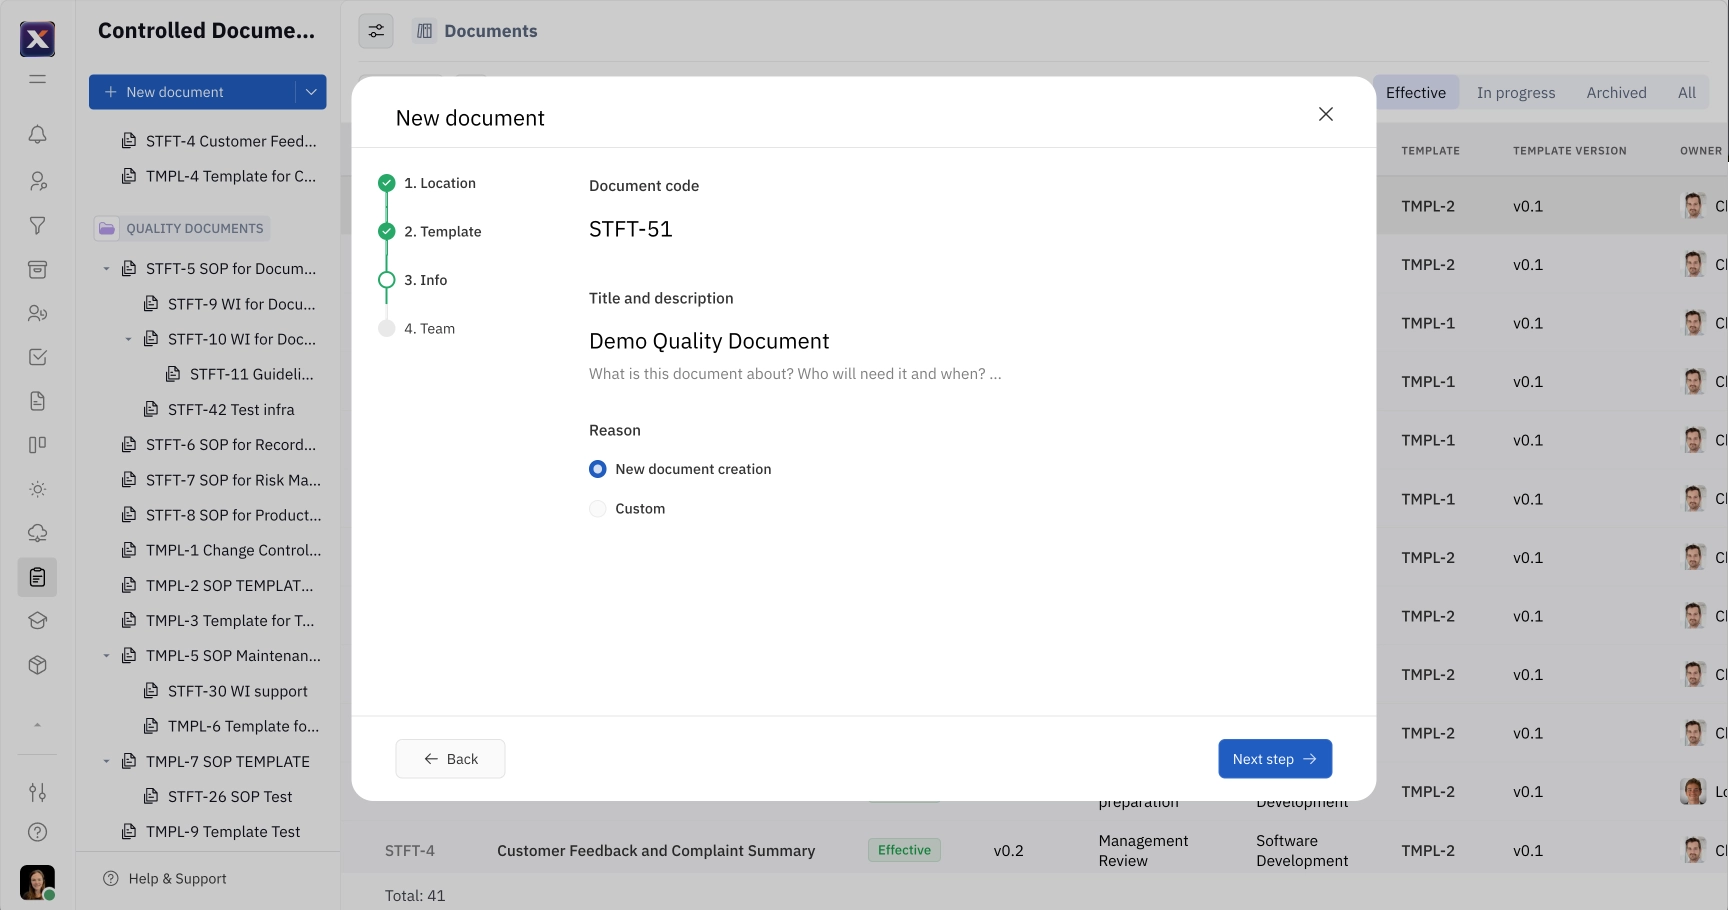
Task: Select the kanban board icon in sidebar
Action: pos(37,444)
